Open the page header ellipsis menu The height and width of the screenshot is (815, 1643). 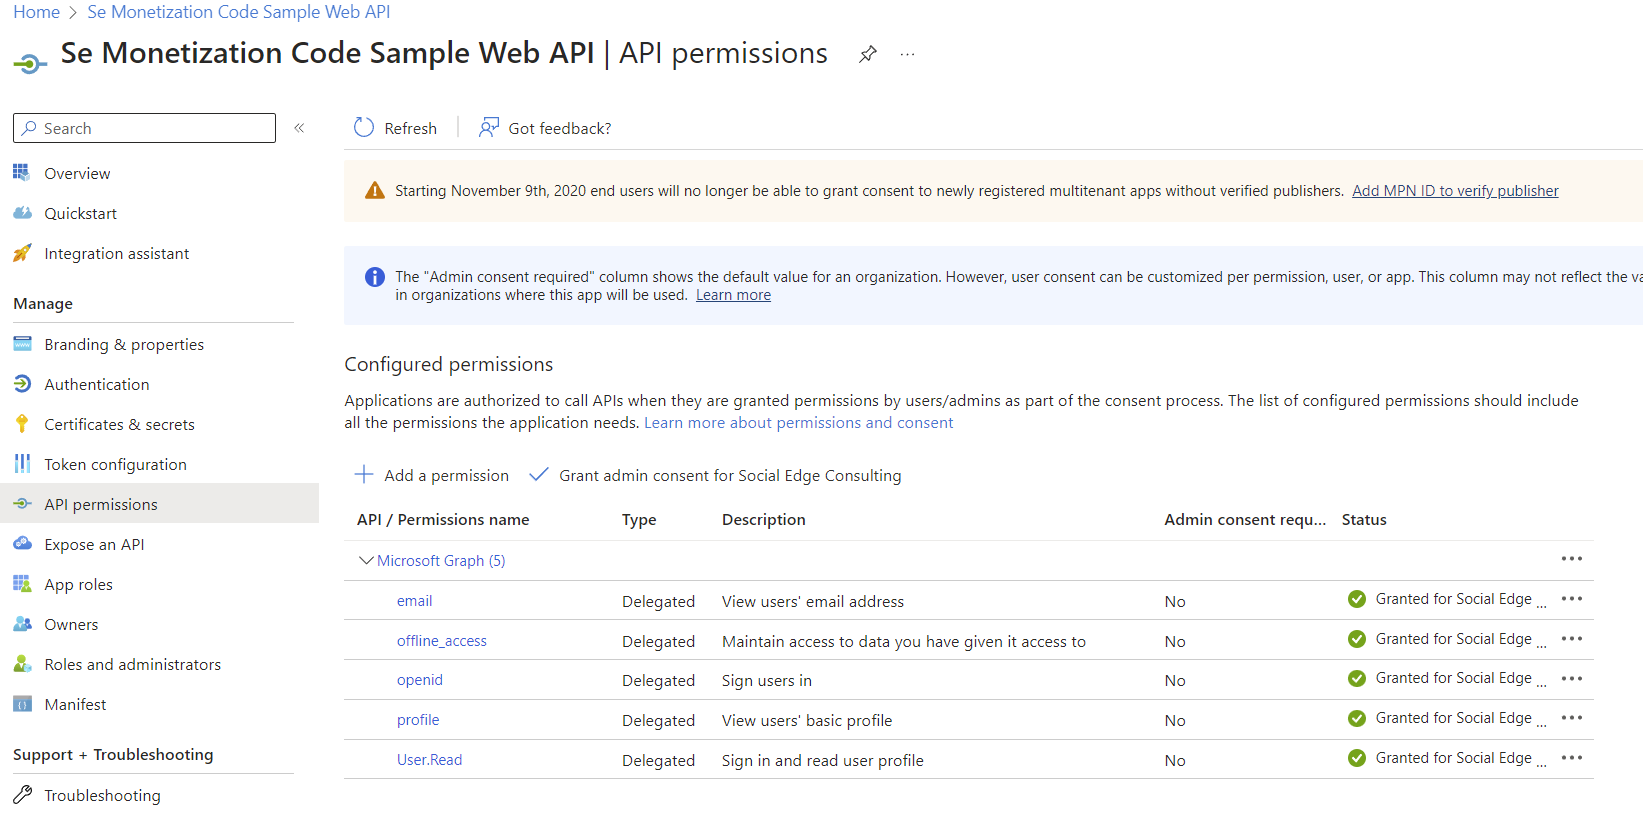907,54
